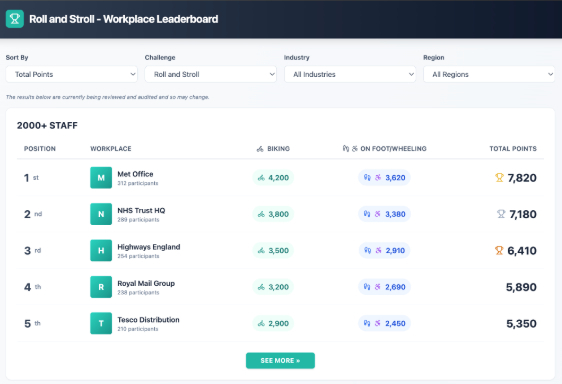Click wheelchair icon in the 2,690 badge
This screenshot has width=562, height=384.
point(378,287)
